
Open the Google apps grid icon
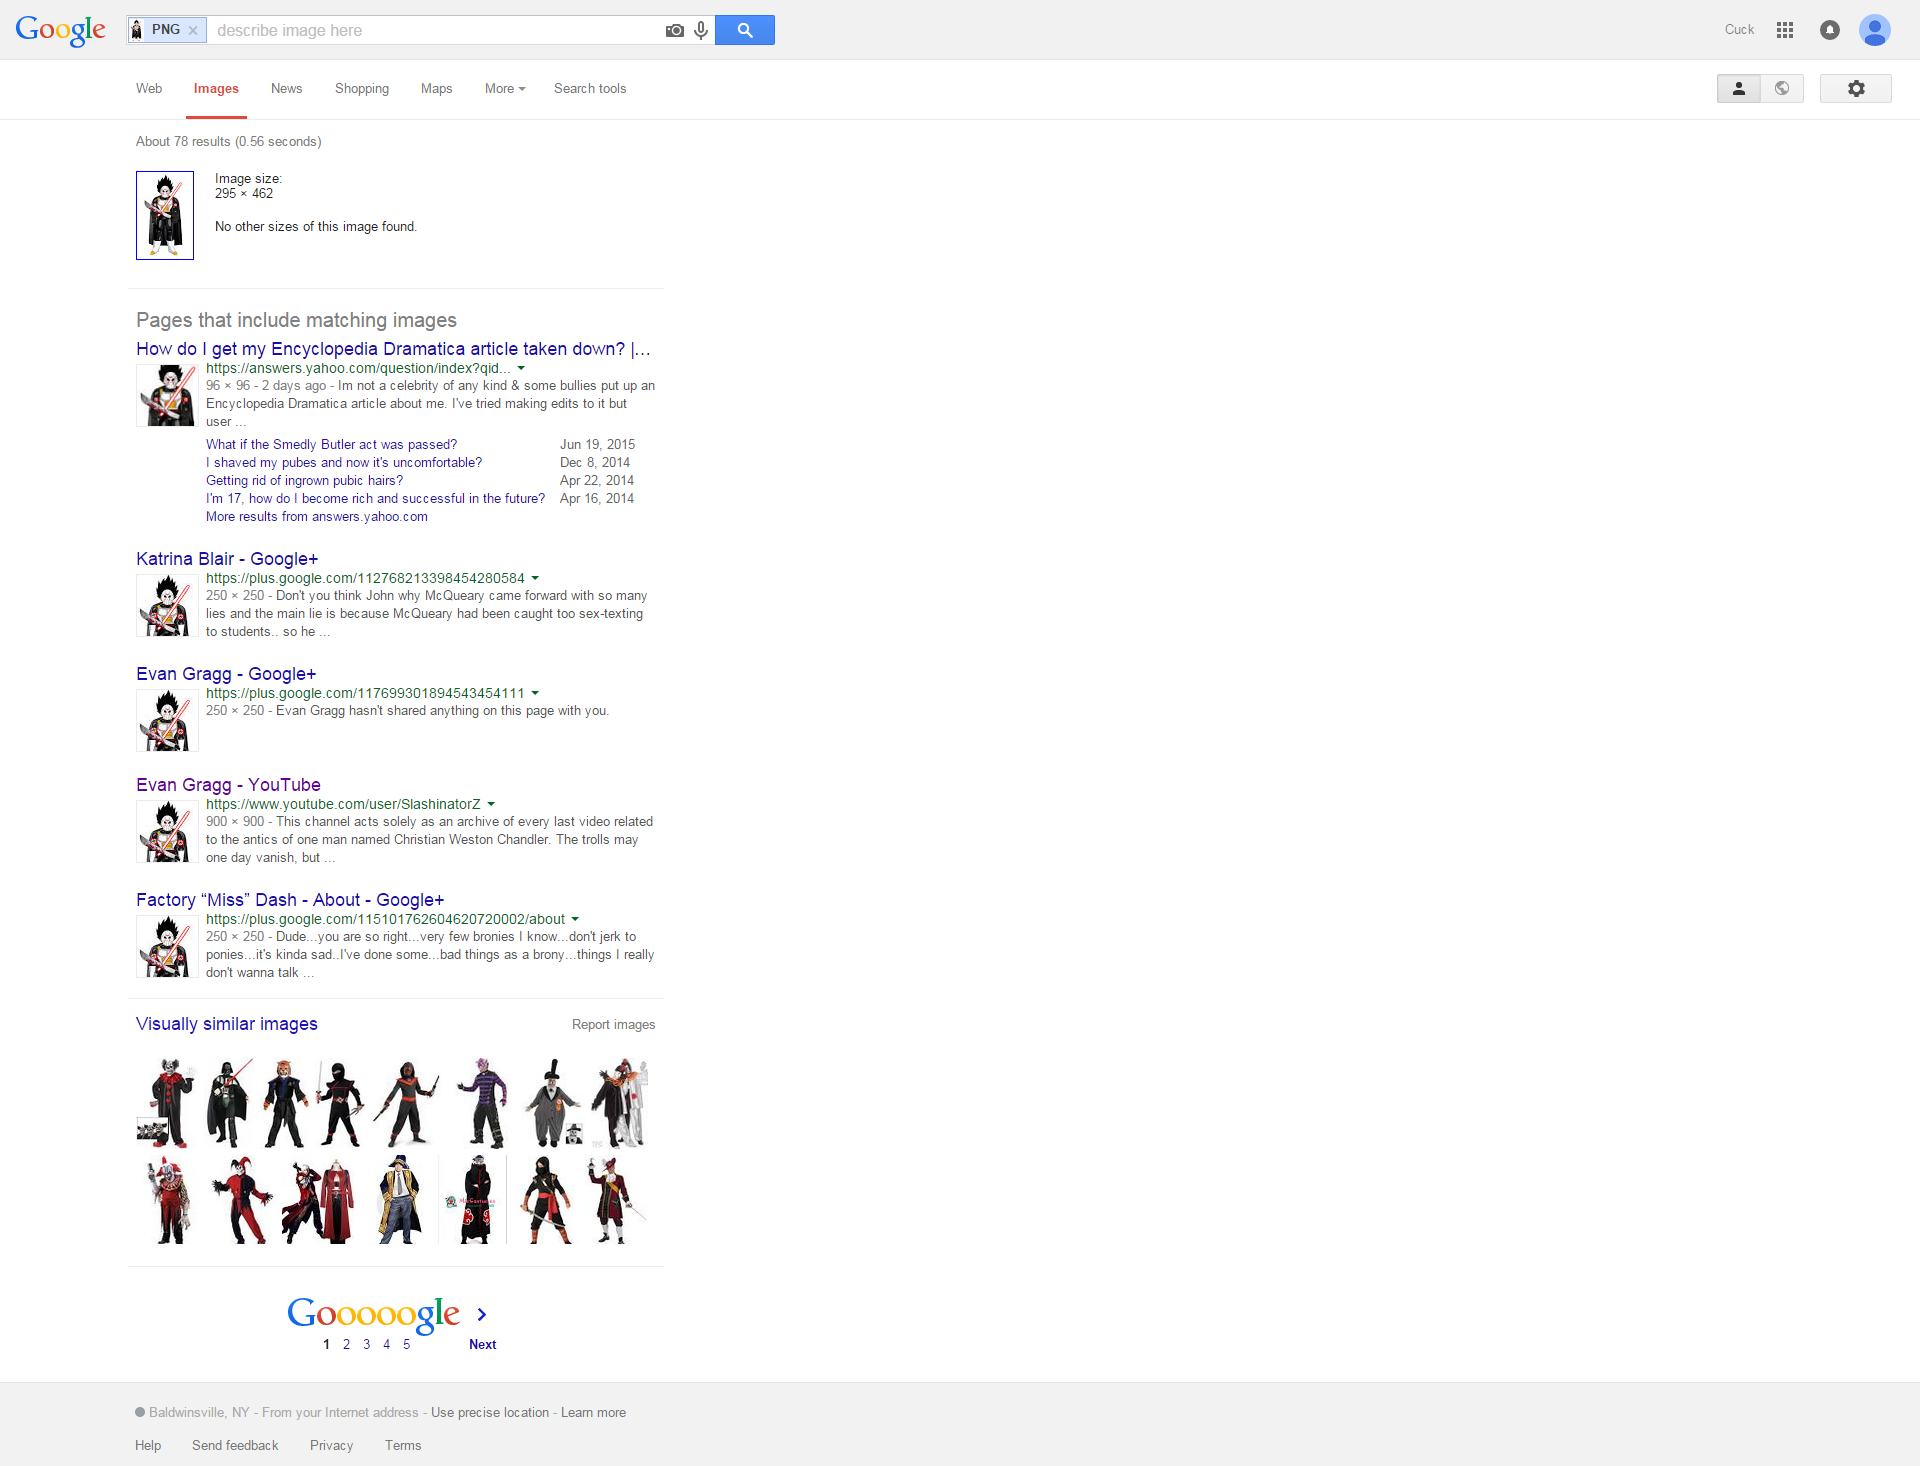1785,30
